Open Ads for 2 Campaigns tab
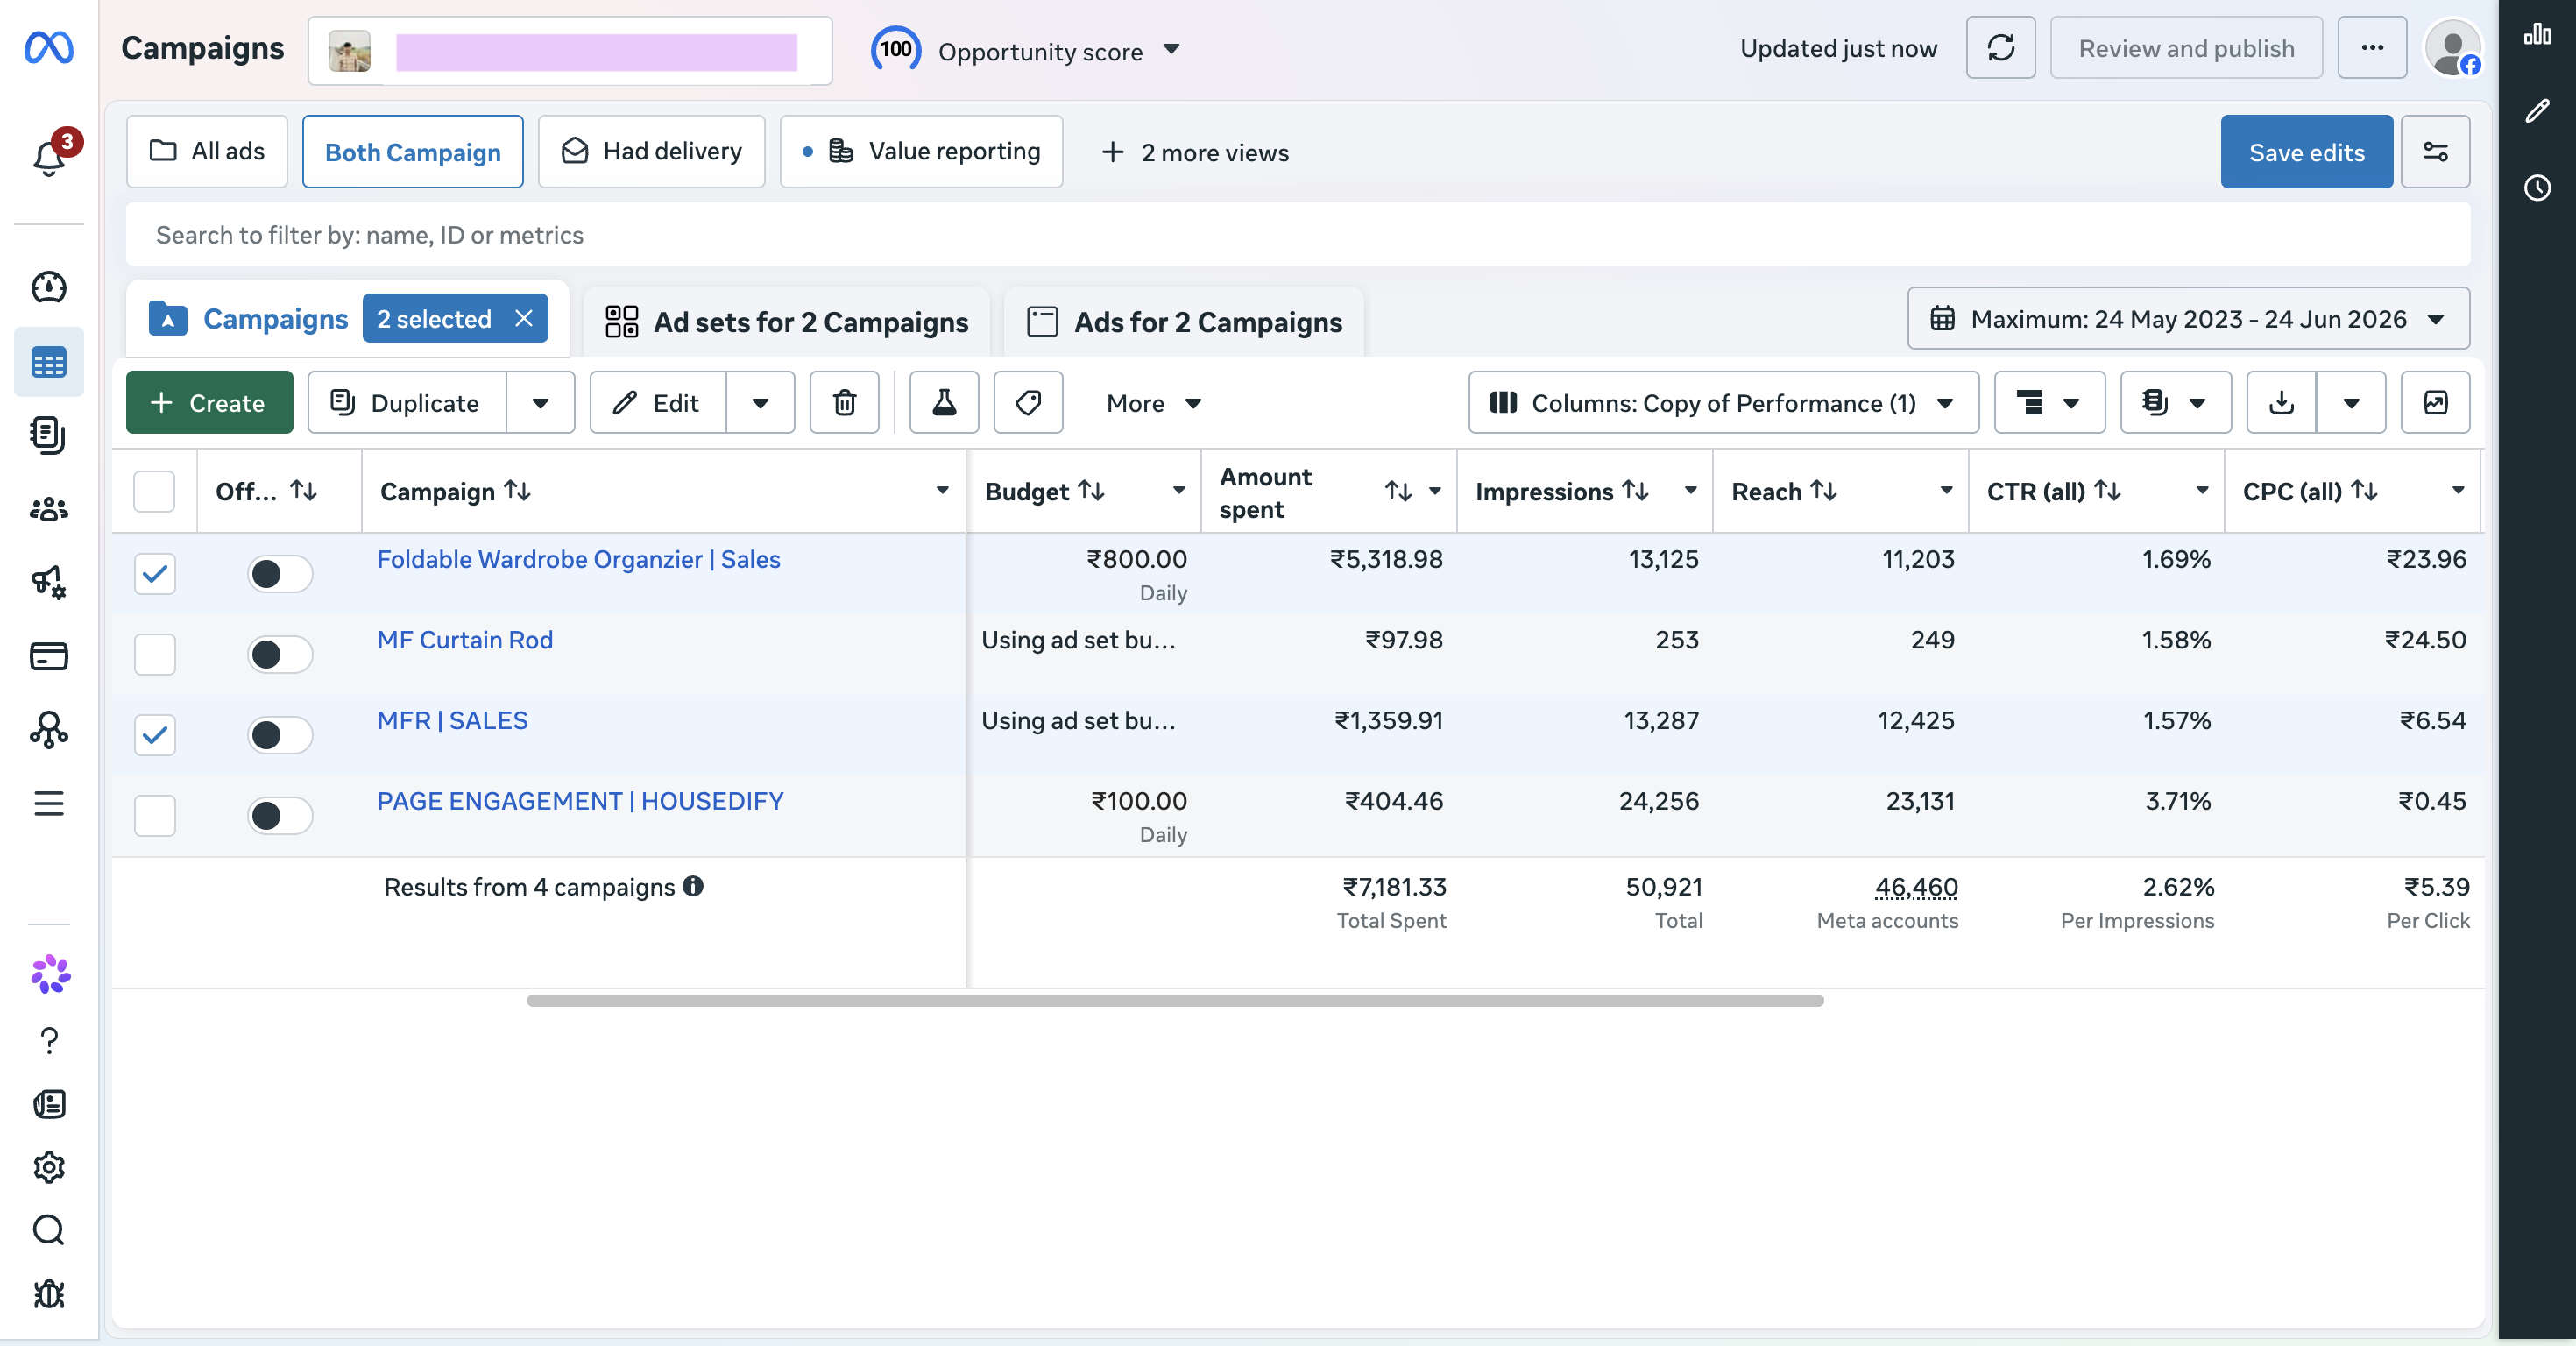The height and width of the screenshot is (1346, 2576). click(x=1184, y=321)
